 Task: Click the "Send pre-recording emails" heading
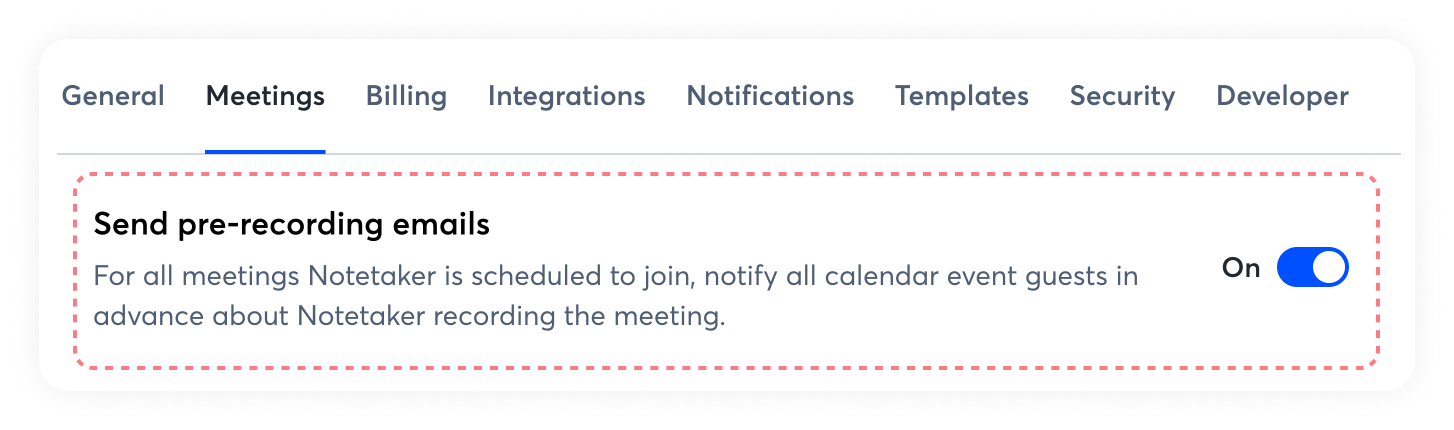(x=291, y=225)
